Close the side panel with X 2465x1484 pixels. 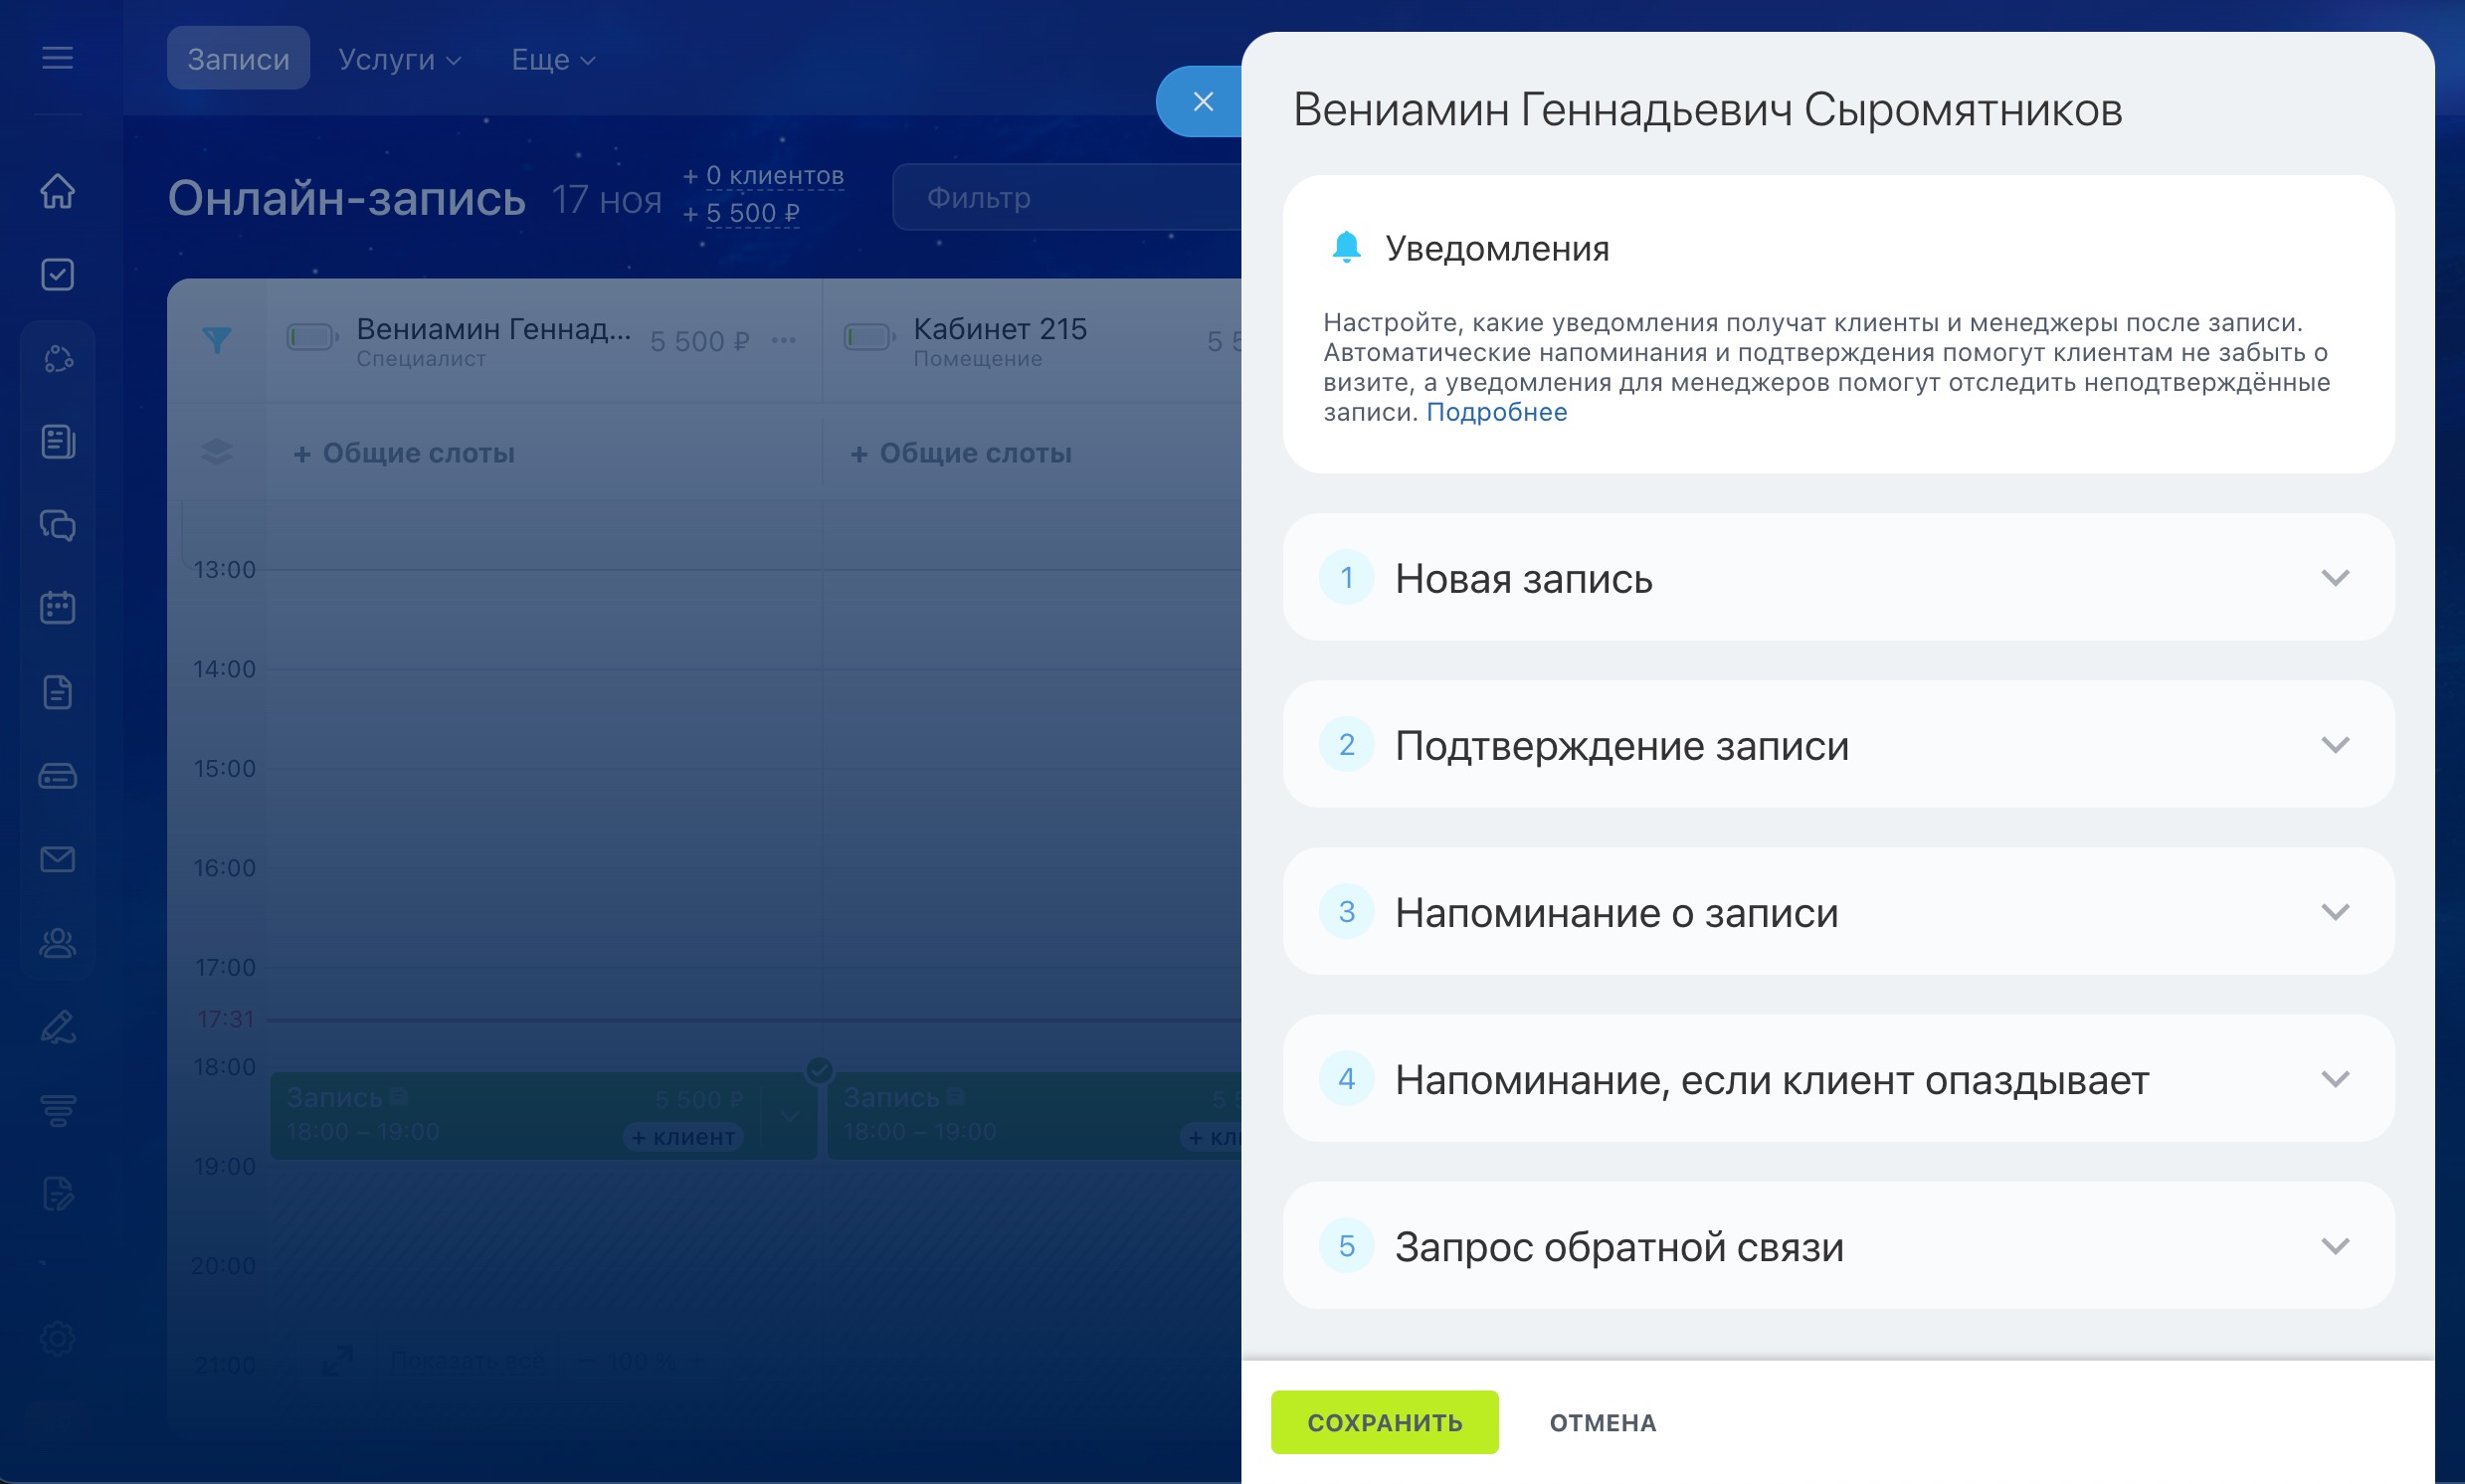pyautogui.click(x=1202, y=101)
